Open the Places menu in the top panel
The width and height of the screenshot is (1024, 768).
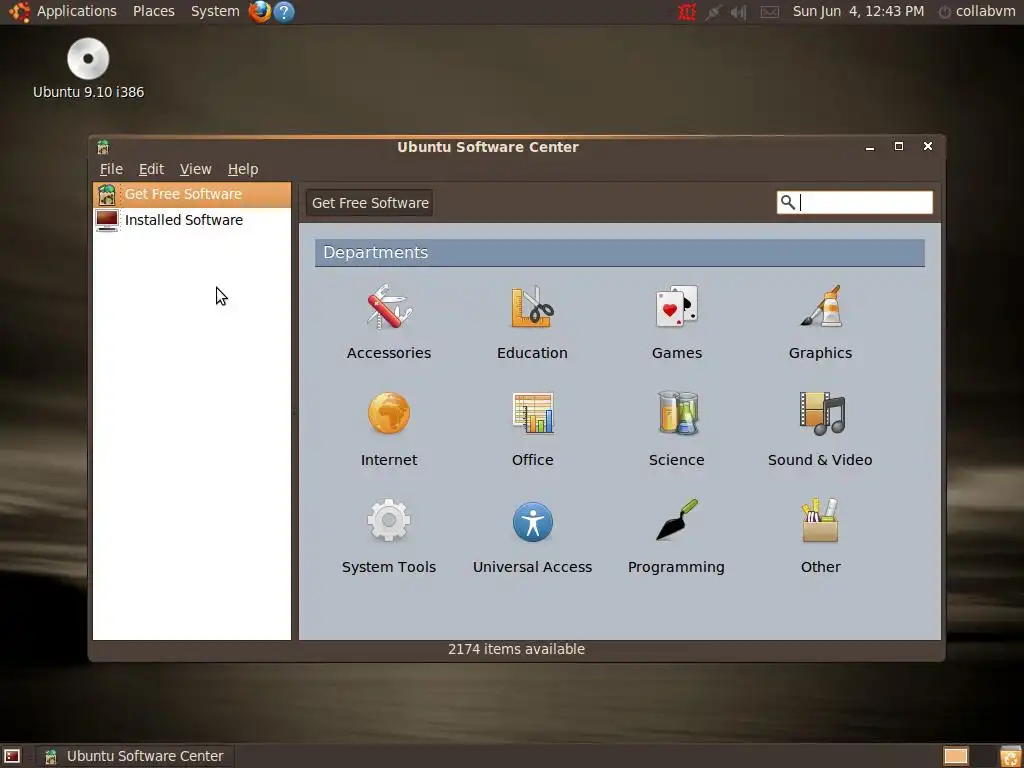pos(153,11)
